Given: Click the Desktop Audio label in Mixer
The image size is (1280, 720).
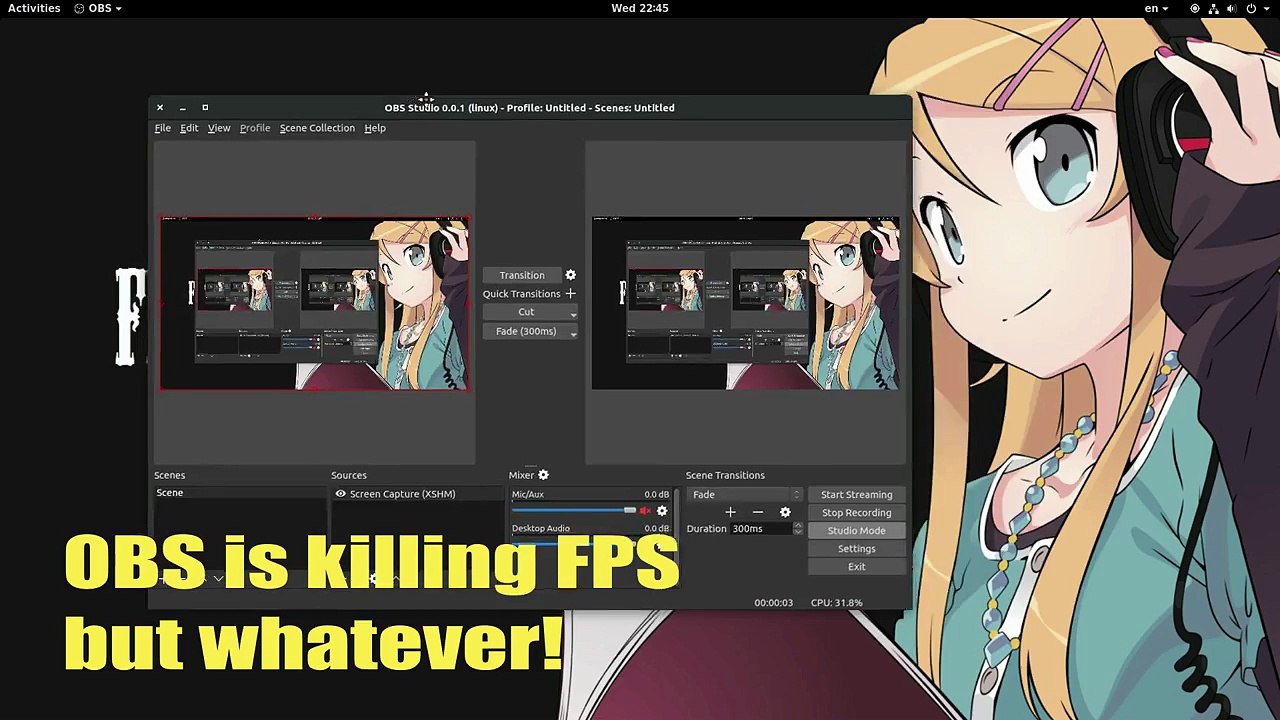Looking at the screenshot, I should (x=540, y=528).
